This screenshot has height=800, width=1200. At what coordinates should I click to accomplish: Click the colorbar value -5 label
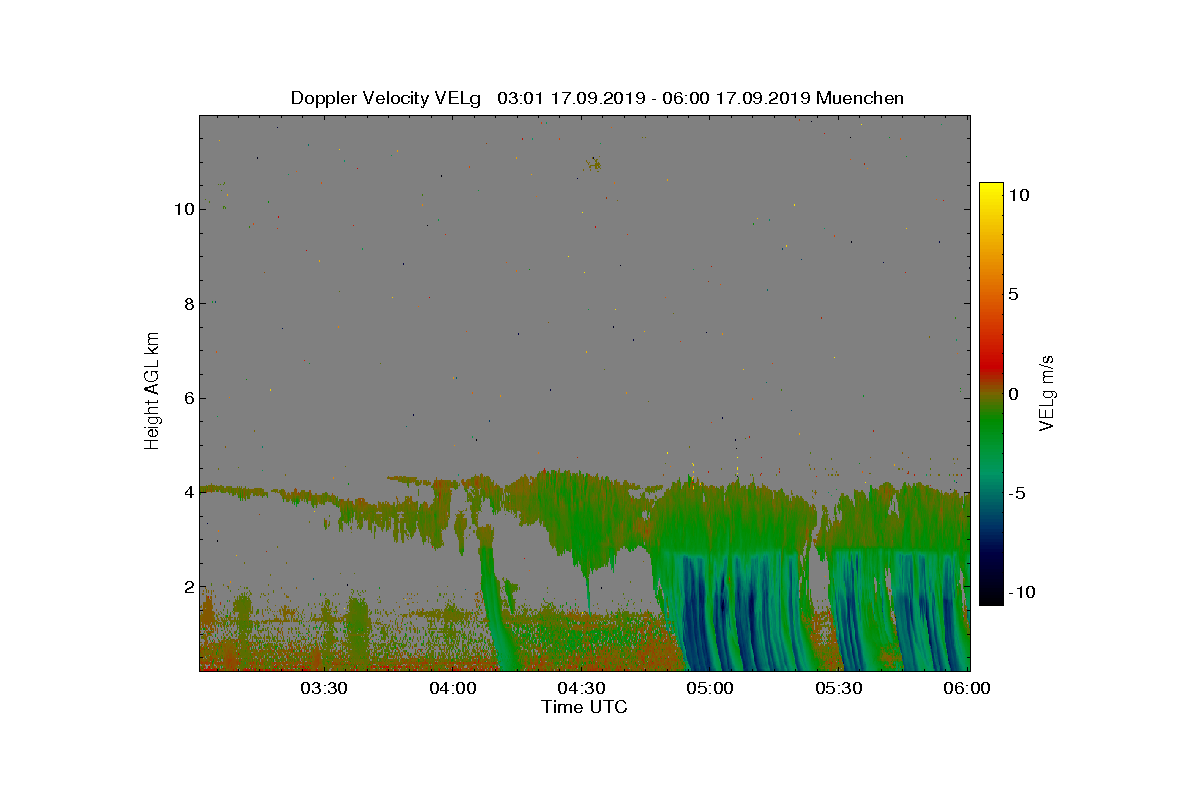(1016, 493)
